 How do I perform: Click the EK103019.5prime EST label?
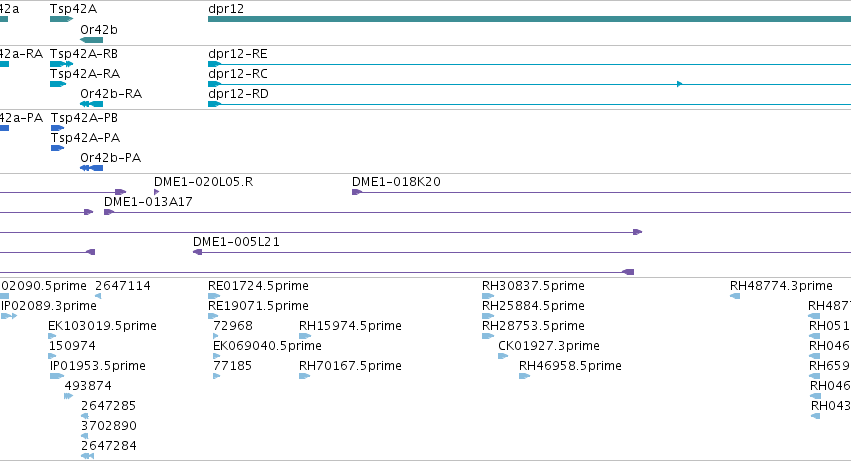point(102,325)
